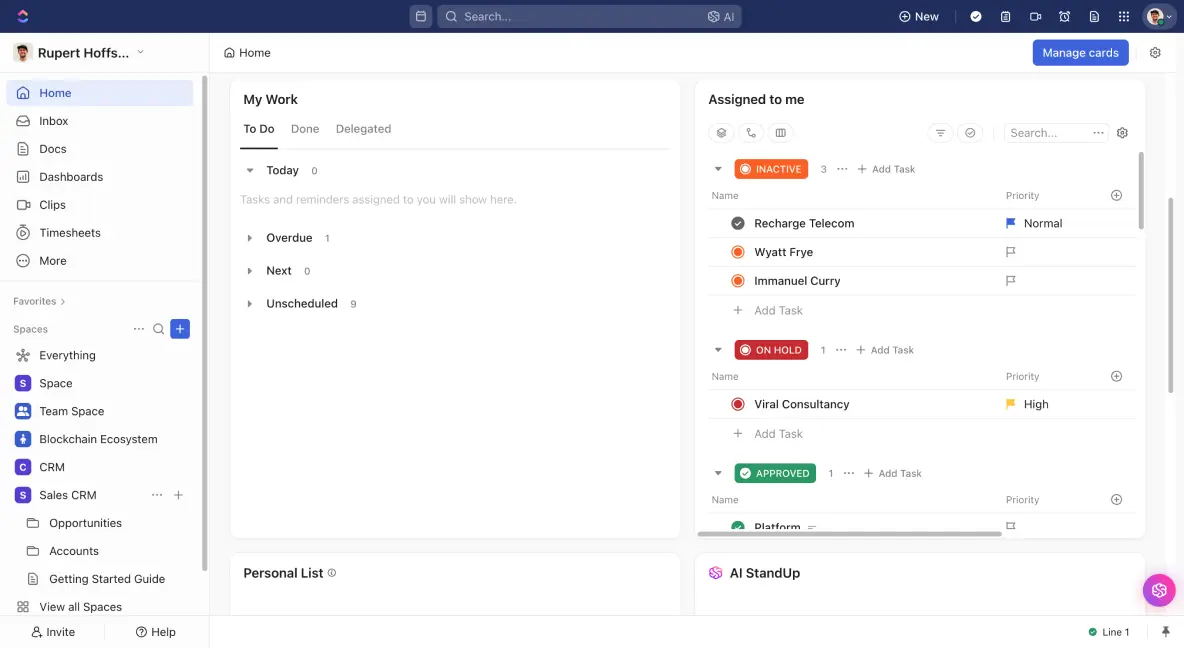Expand the Overdue section in My Work
Image resolution: width=1184 pixels, height=648 pixels.
coord(250,238)
